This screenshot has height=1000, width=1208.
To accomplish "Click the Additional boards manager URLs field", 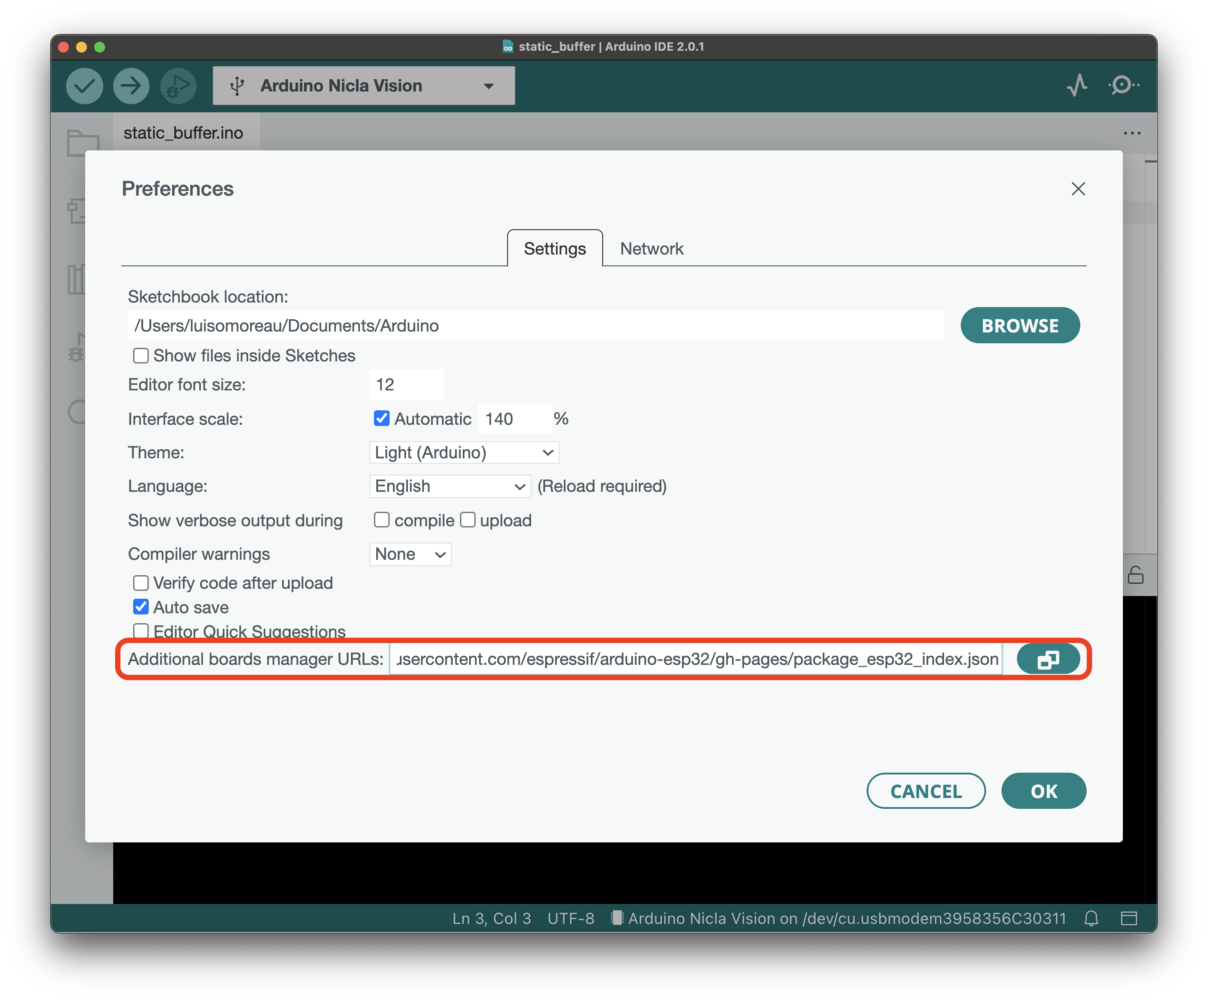I will coord(696,660).
